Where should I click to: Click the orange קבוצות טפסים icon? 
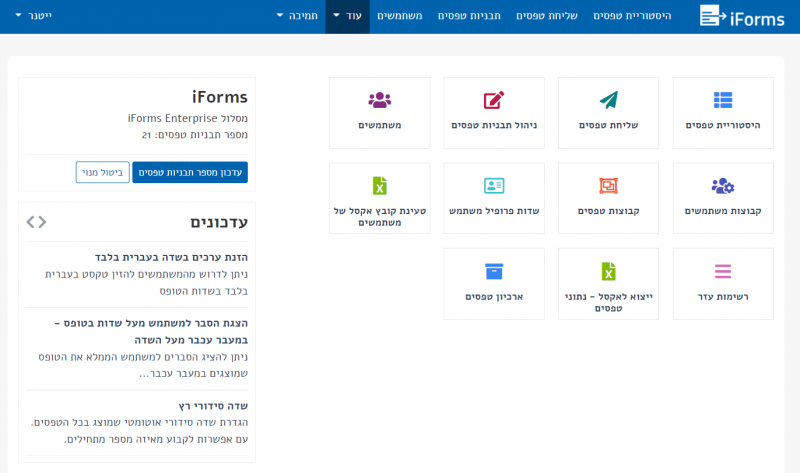pyautogui.click(x=608, y=186)
